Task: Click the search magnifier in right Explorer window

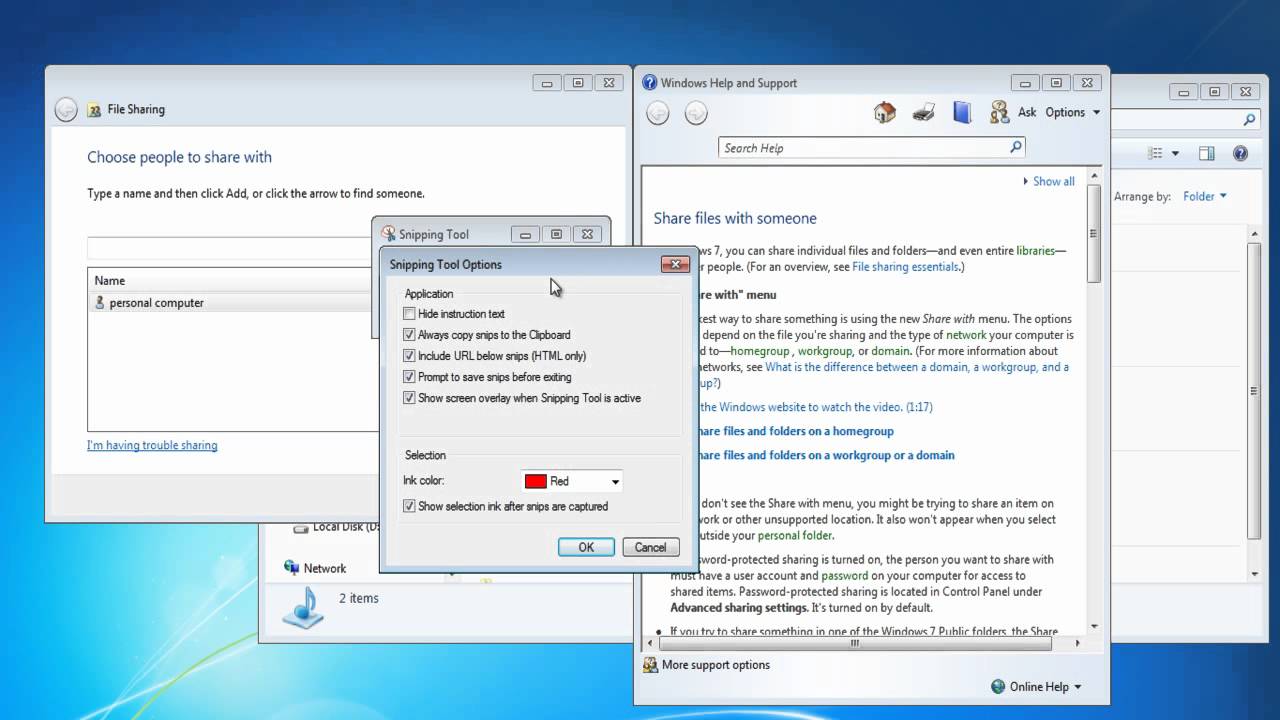Action: tap(1249, 119)
